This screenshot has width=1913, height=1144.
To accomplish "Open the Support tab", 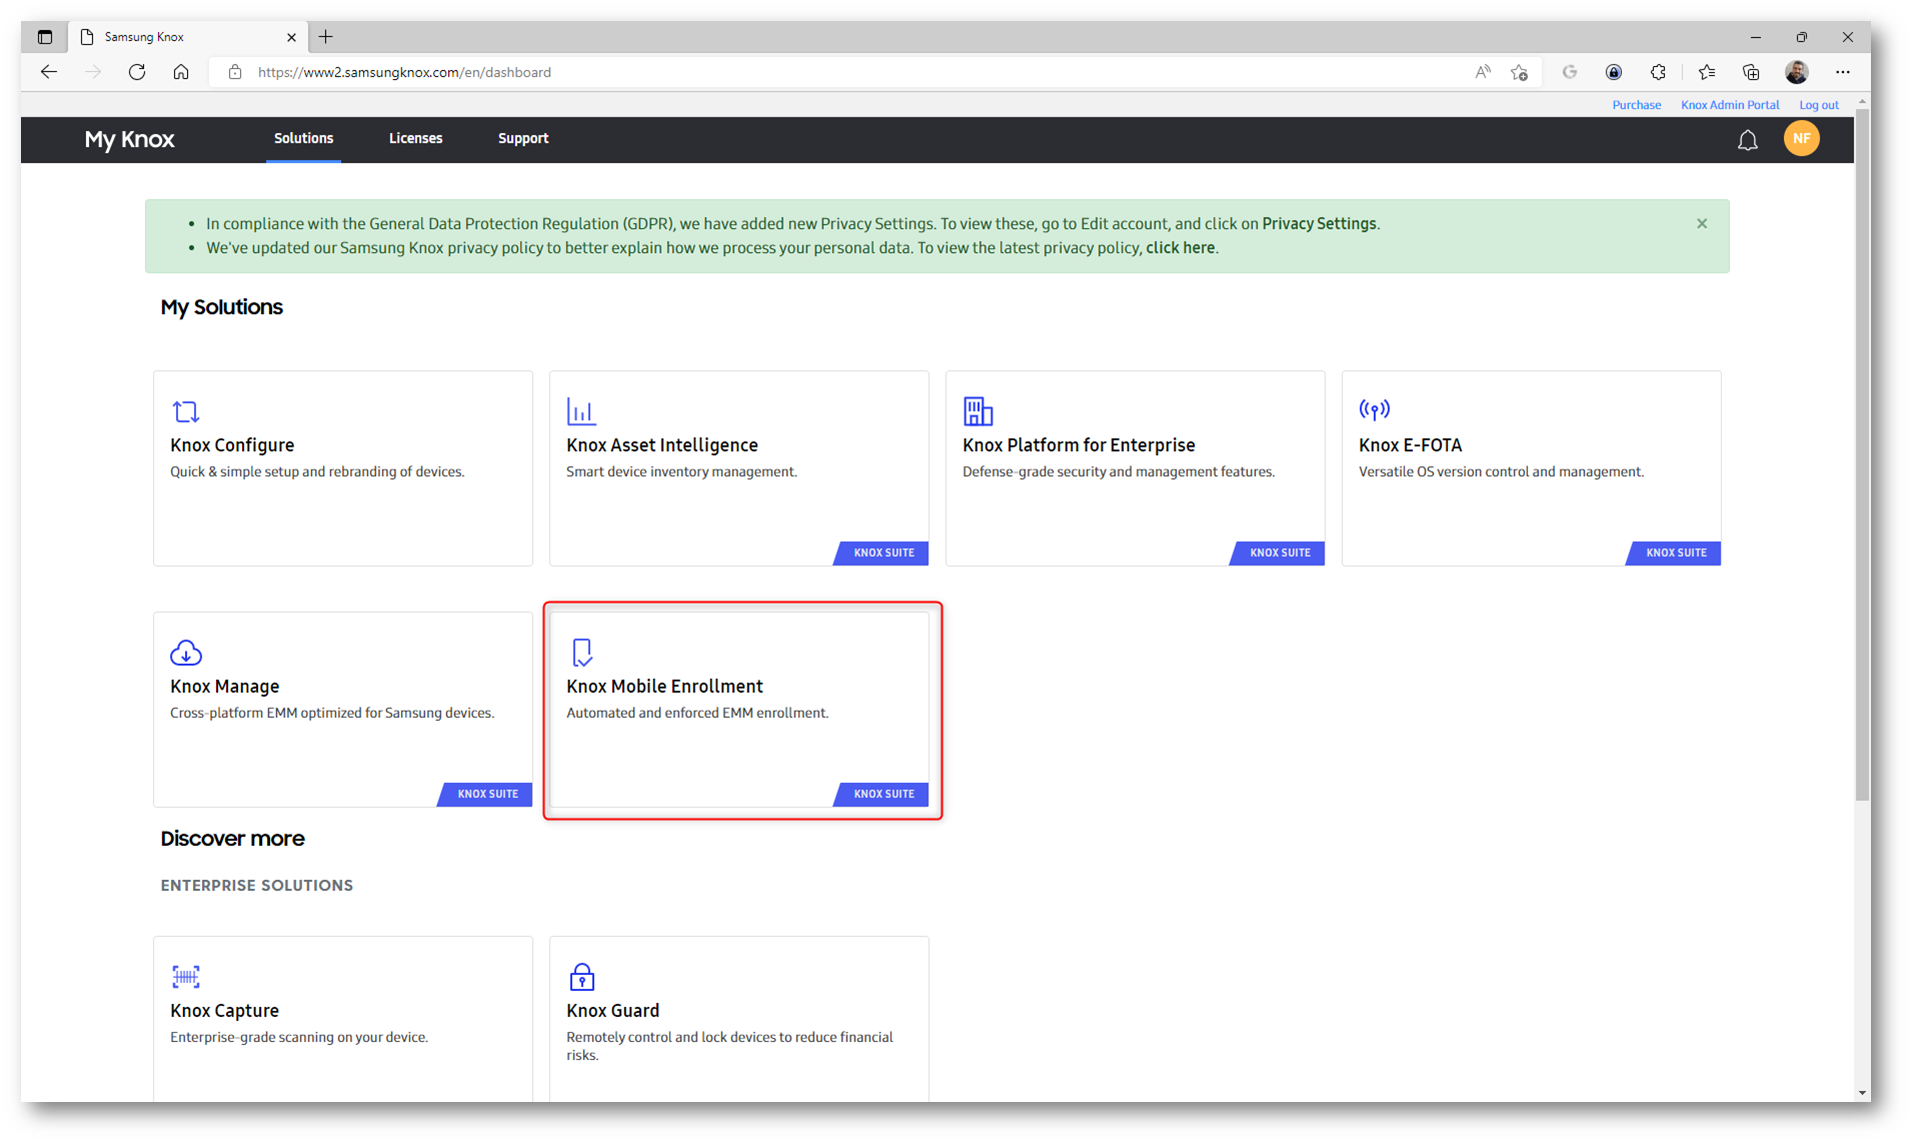I will click(523, 138).
